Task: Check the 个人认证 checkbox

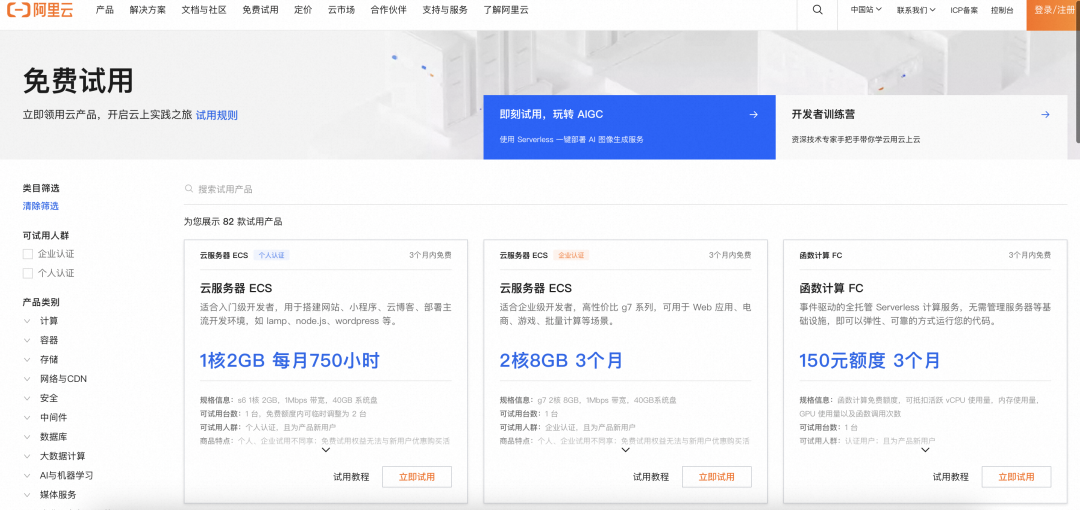Action: pos(28,273)
